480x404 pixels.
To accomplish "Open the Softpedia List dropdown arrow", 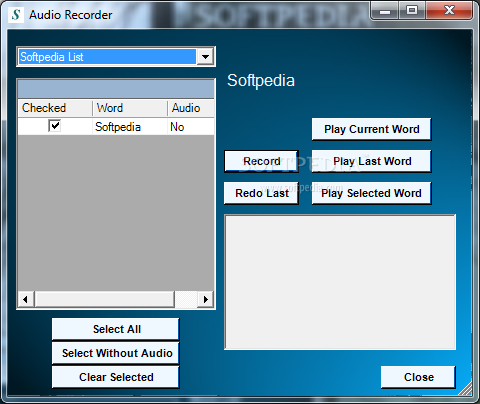I will tap(205, 57).
